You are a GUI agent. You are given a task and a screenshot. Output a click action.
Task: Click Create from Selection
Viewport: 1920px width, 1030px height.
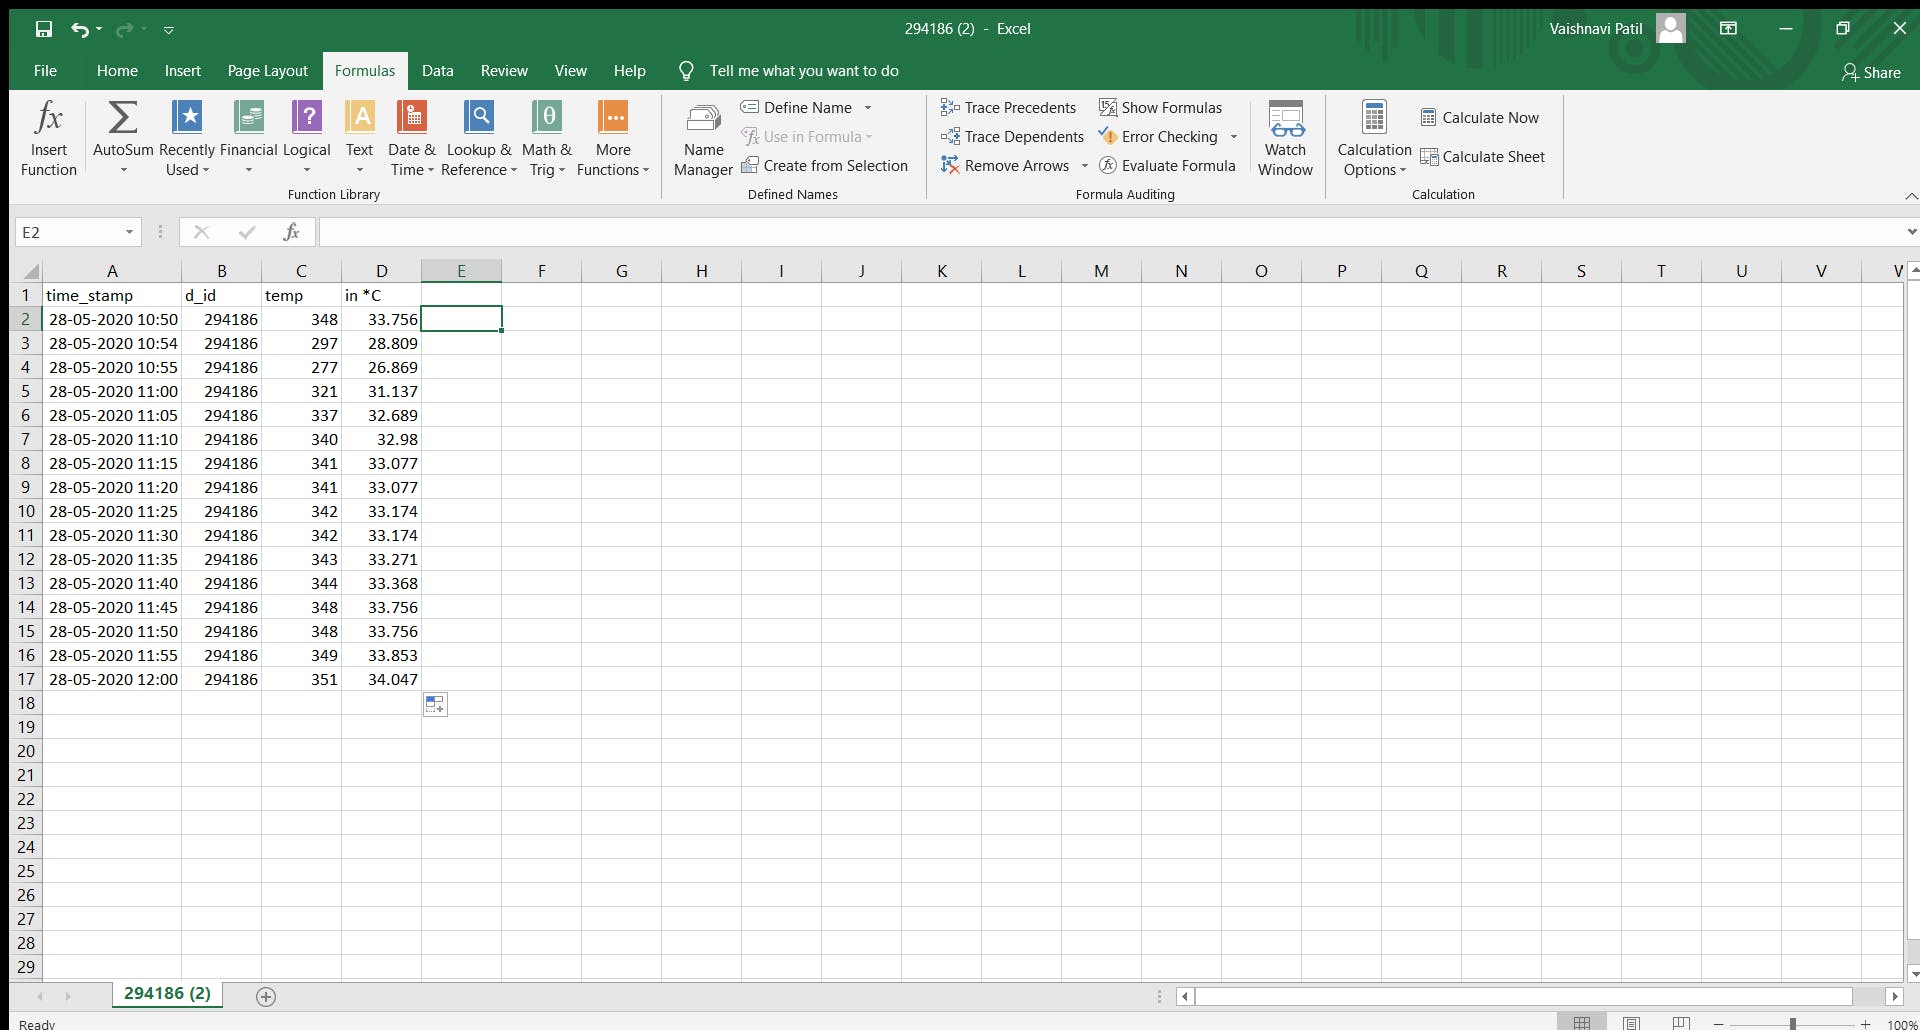pos(825,165)
